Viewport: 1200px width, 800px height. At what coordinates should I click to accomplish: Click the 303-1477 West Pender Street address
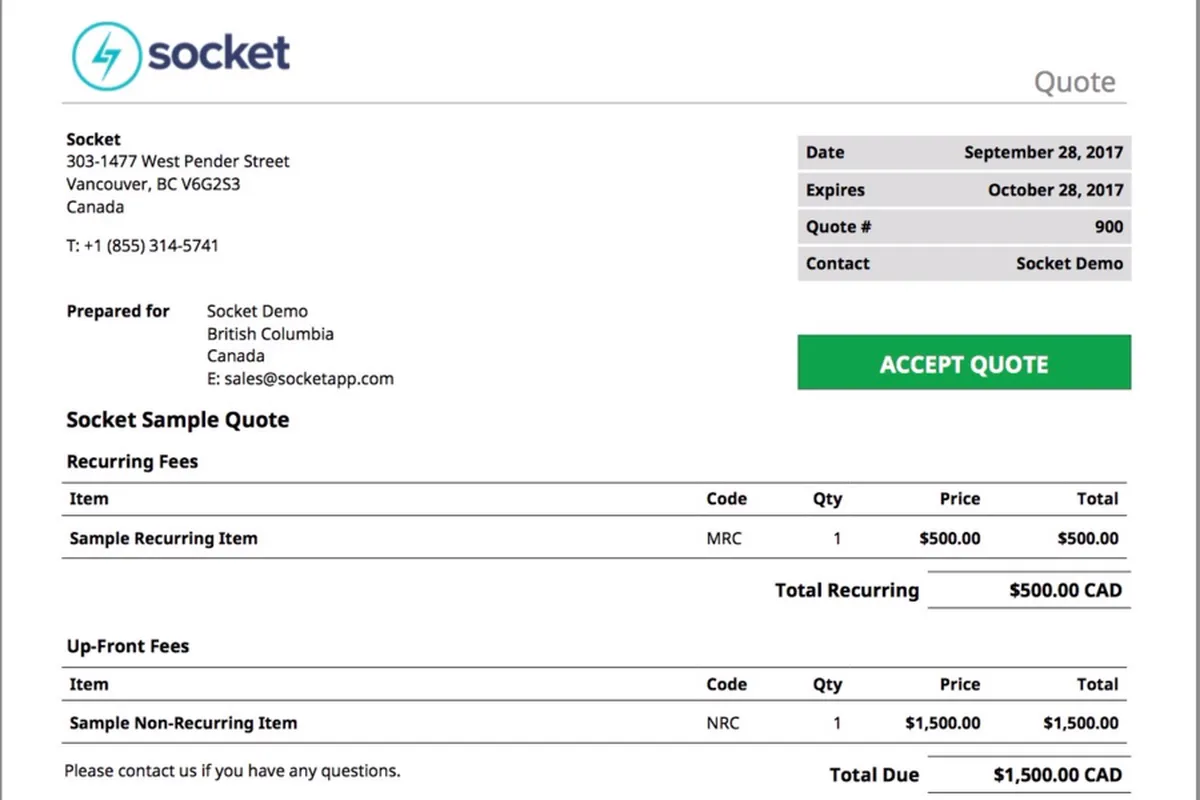point(178,161)
